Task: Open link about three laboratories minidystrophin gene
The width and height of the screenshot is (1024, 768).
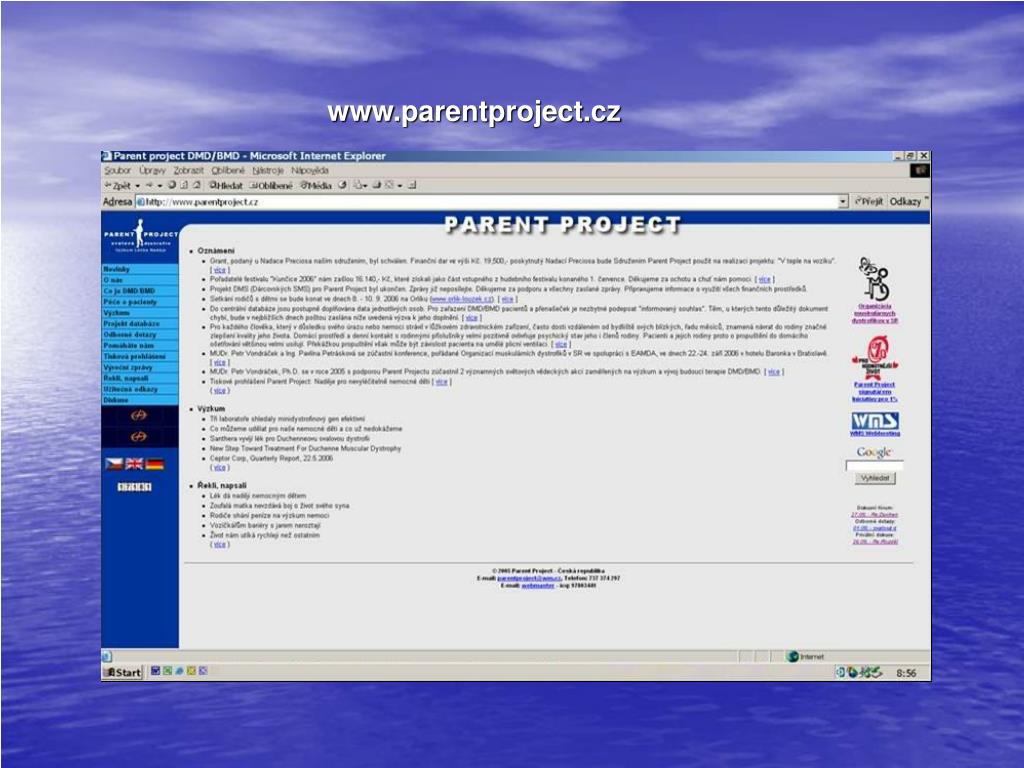Action: [287, 419]
